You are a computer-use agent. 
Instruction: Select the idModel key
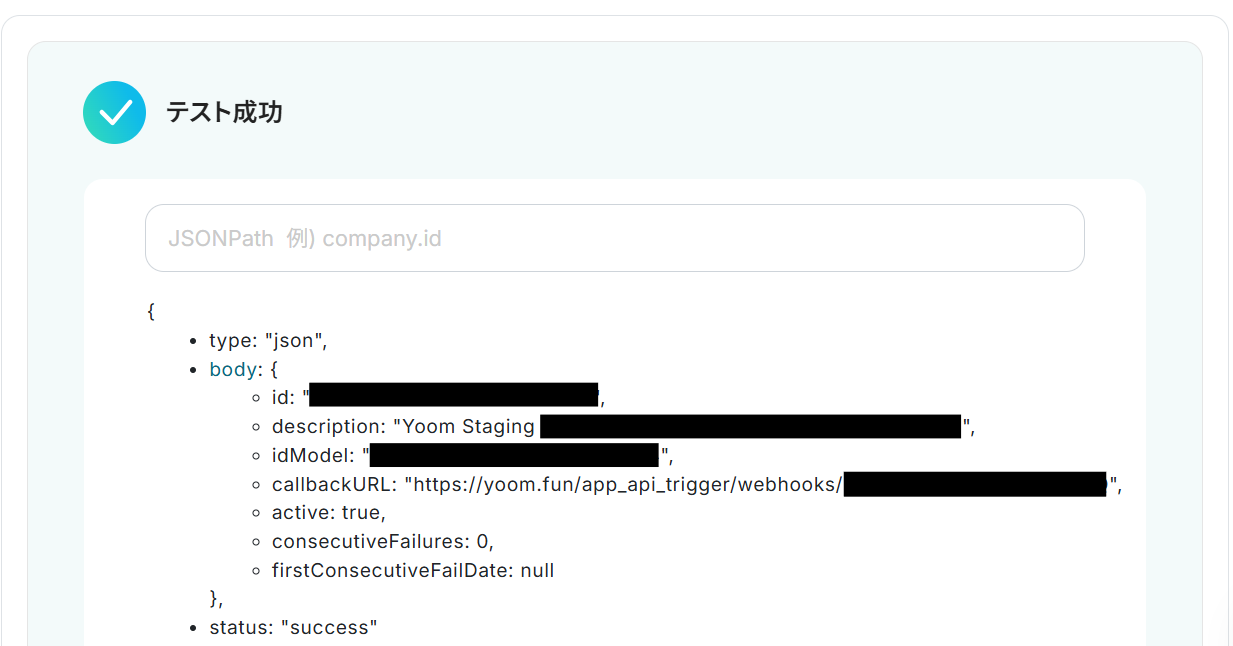tap(311, 456)
